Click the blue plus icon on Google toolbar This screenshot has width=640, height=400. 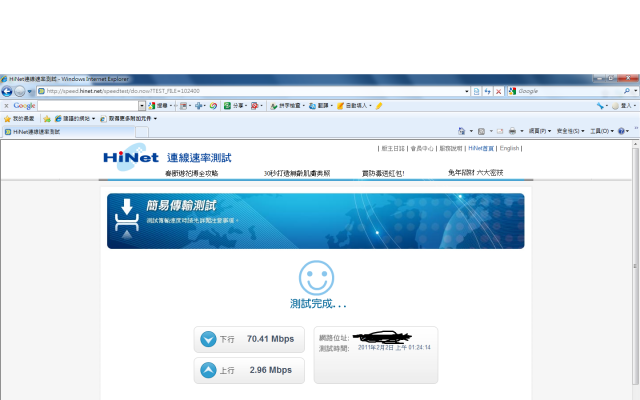200,106
